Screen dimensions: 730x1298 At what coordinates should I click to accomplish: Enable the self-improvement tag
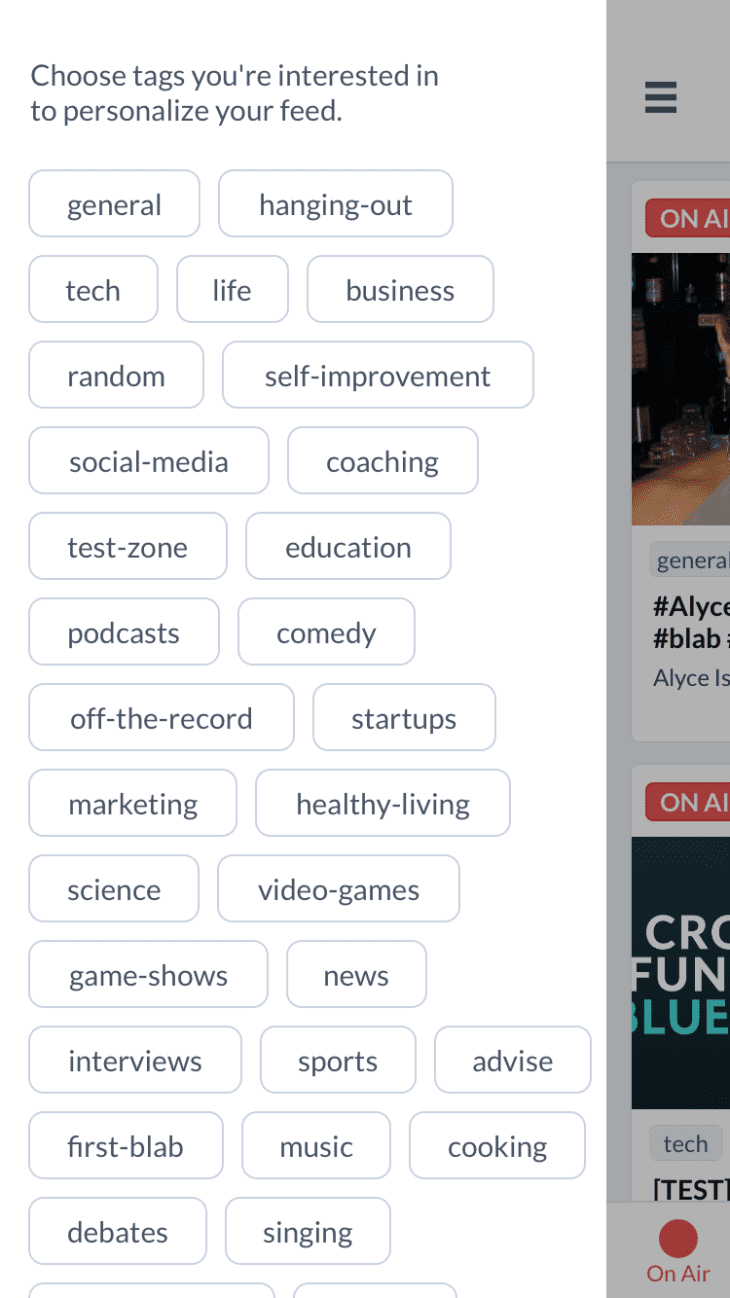[x=377, y=375]
